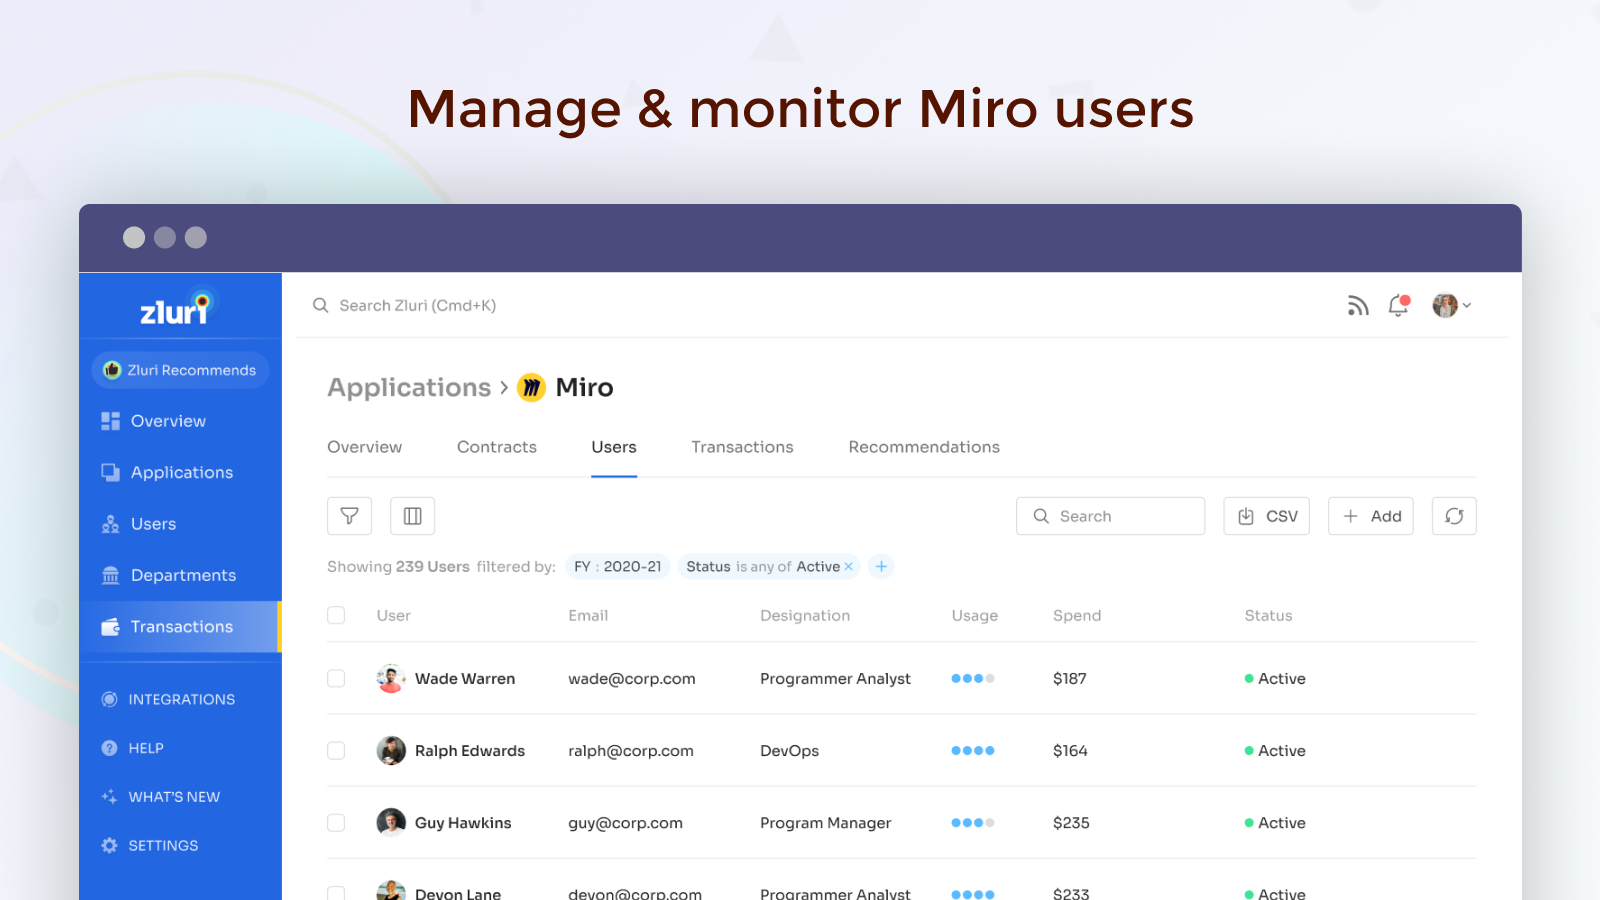Open the notifications bell

1398,306
